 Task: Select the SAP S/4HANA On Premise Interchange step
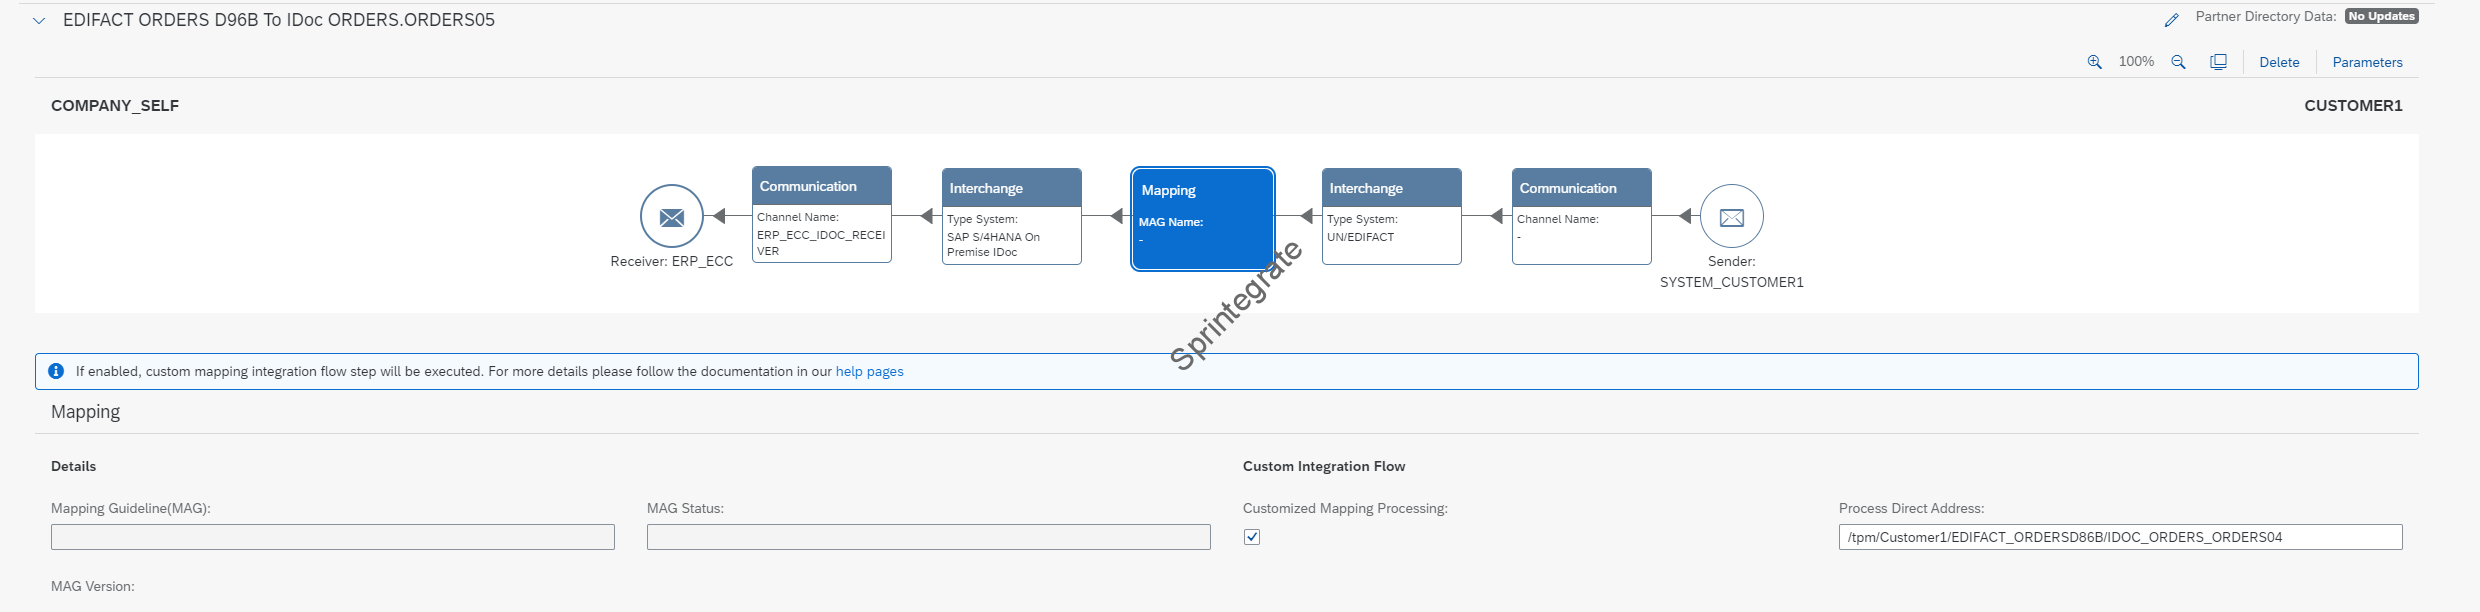(1011, 217)
